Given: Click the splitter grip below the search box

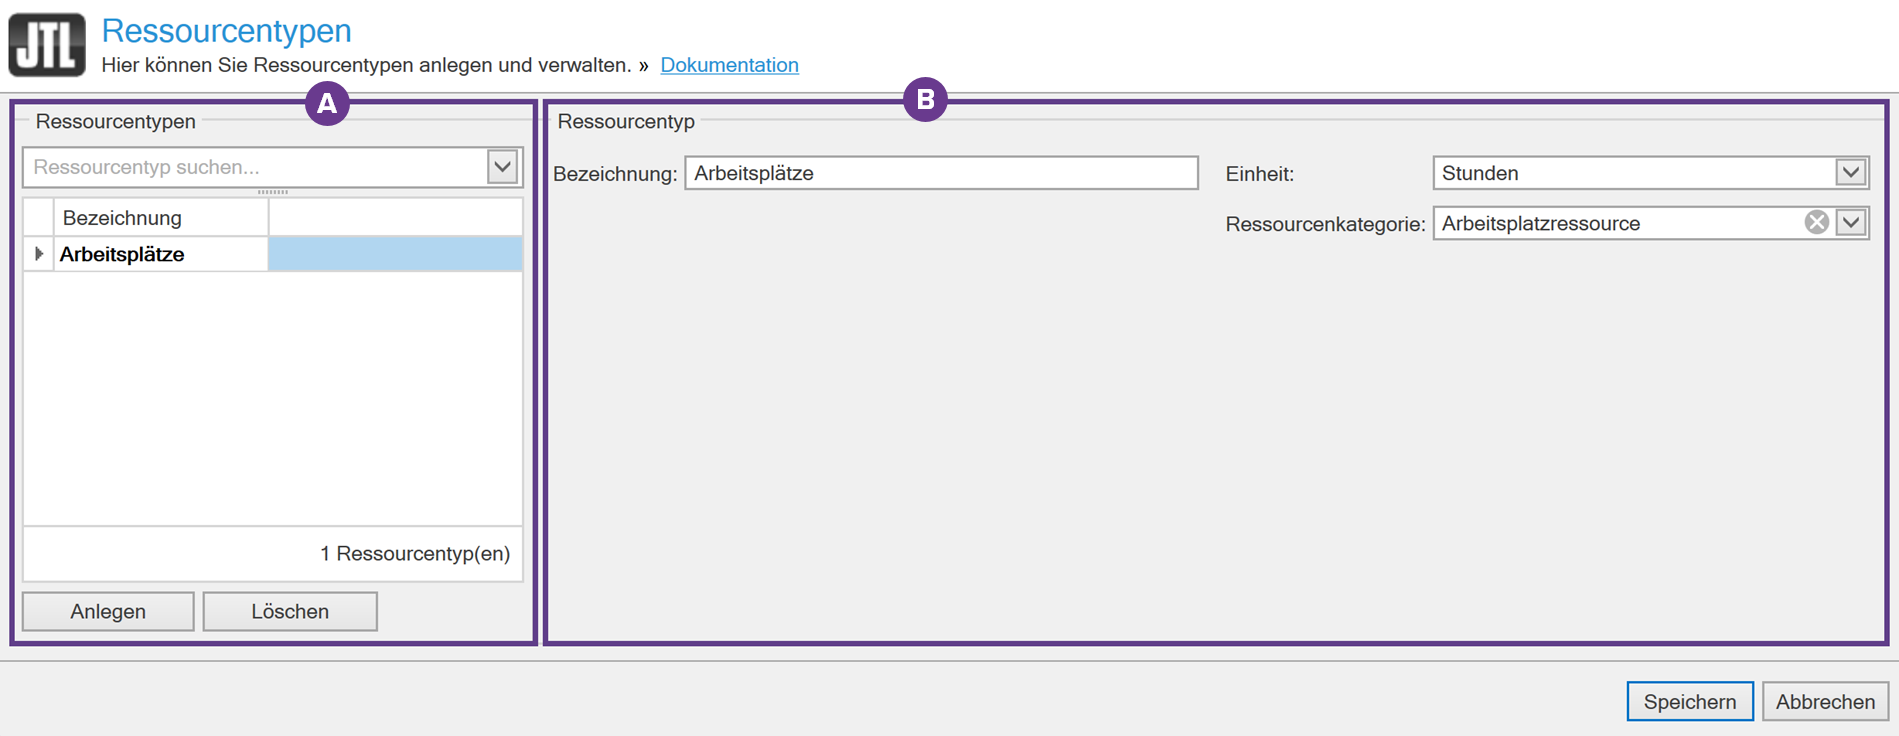Looking at the screenshot, I should pos(272,192).
